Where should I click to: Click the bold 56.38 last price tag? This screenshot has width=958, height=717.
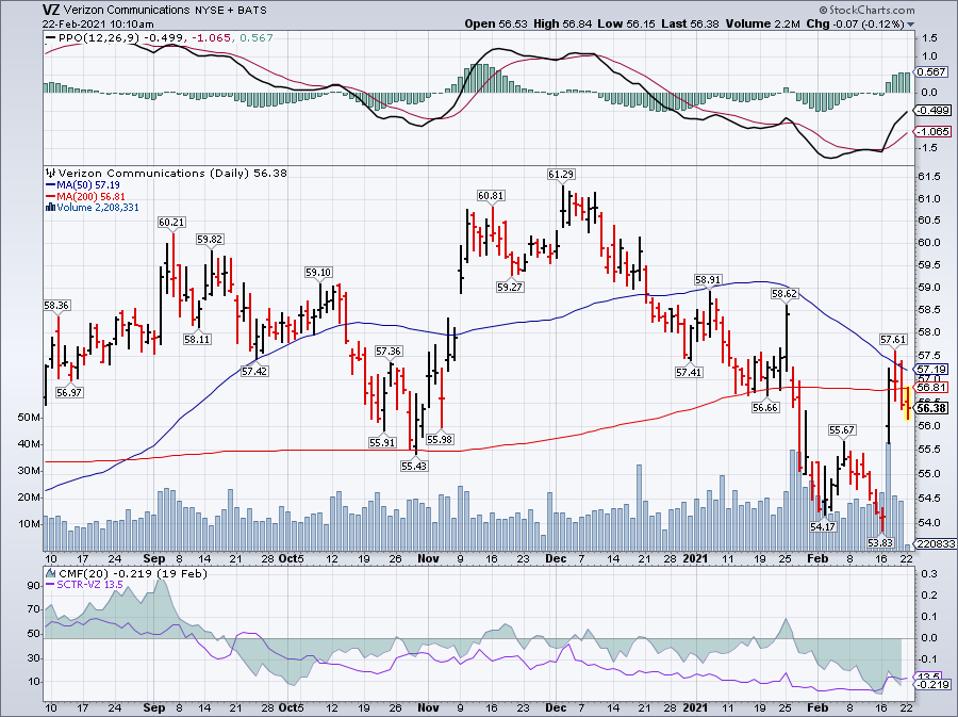932,408
